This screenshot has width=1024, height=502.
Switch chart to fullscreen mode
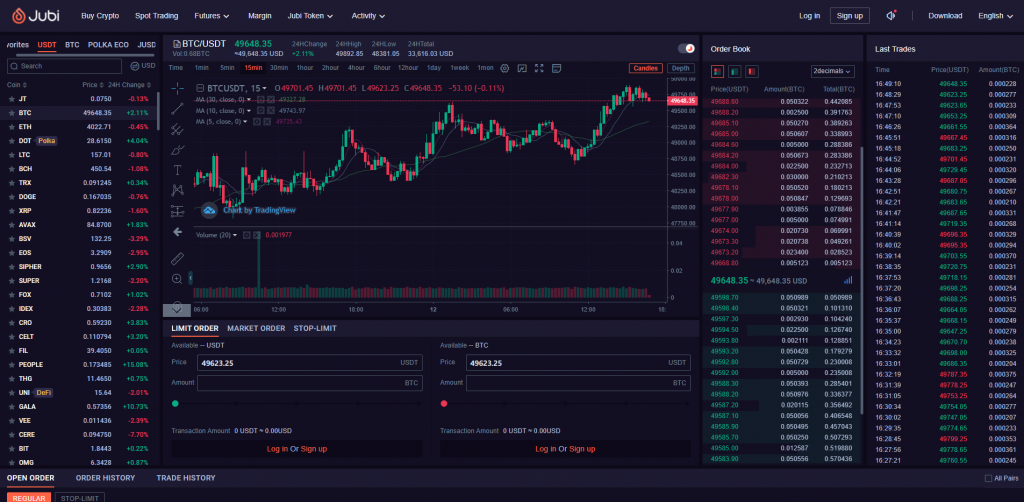tap(539, 68)
